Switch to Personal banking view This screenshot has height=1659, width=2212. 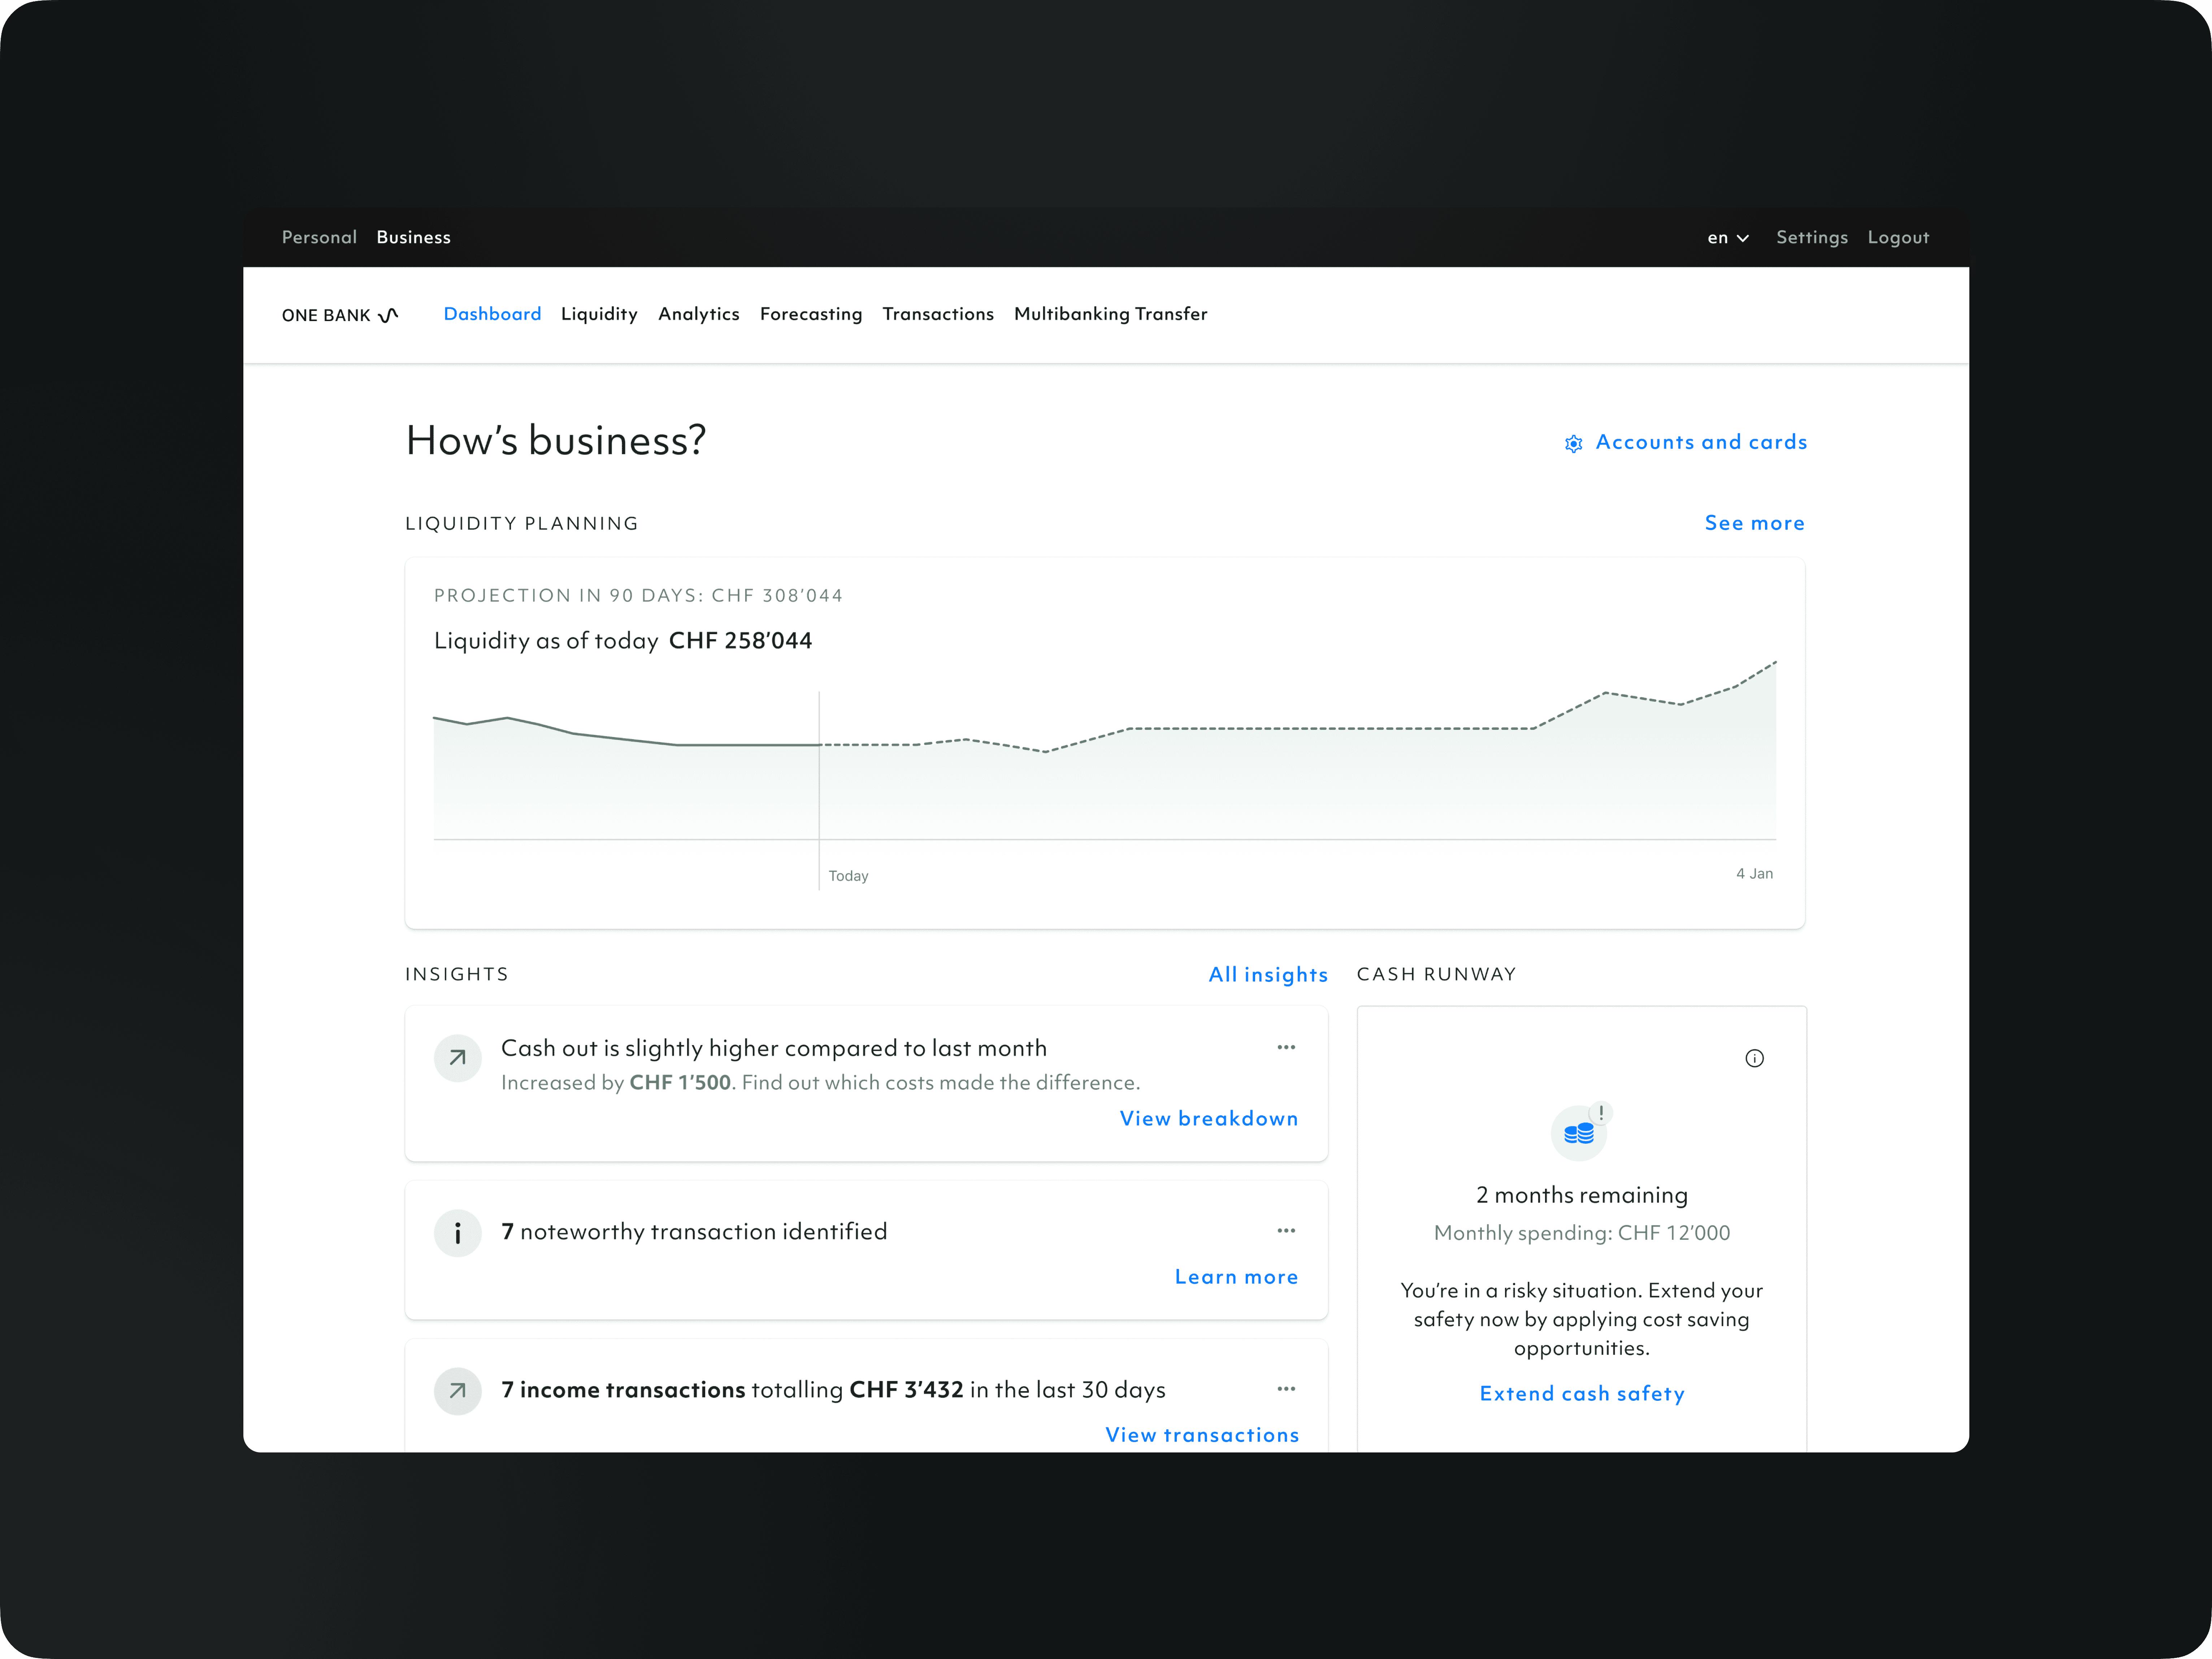[319, 237]
